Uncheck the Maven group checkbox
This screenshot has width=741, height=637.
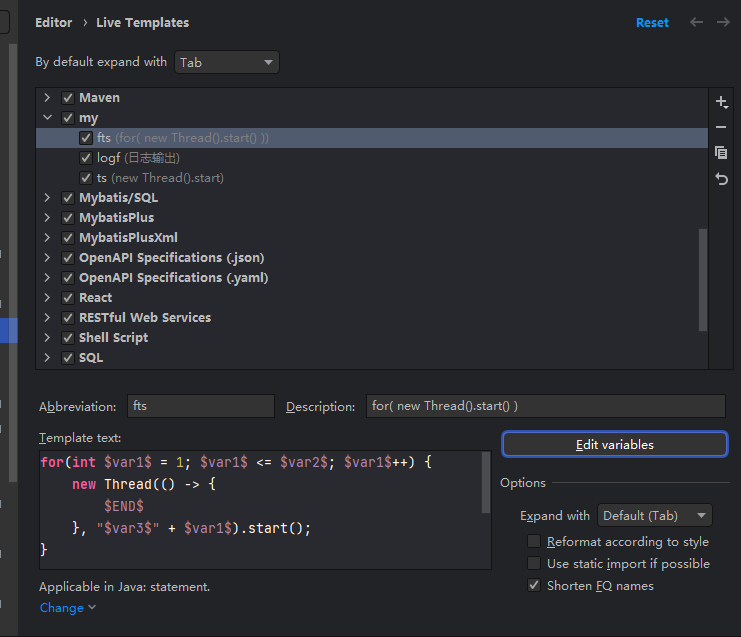click(68, 98)
